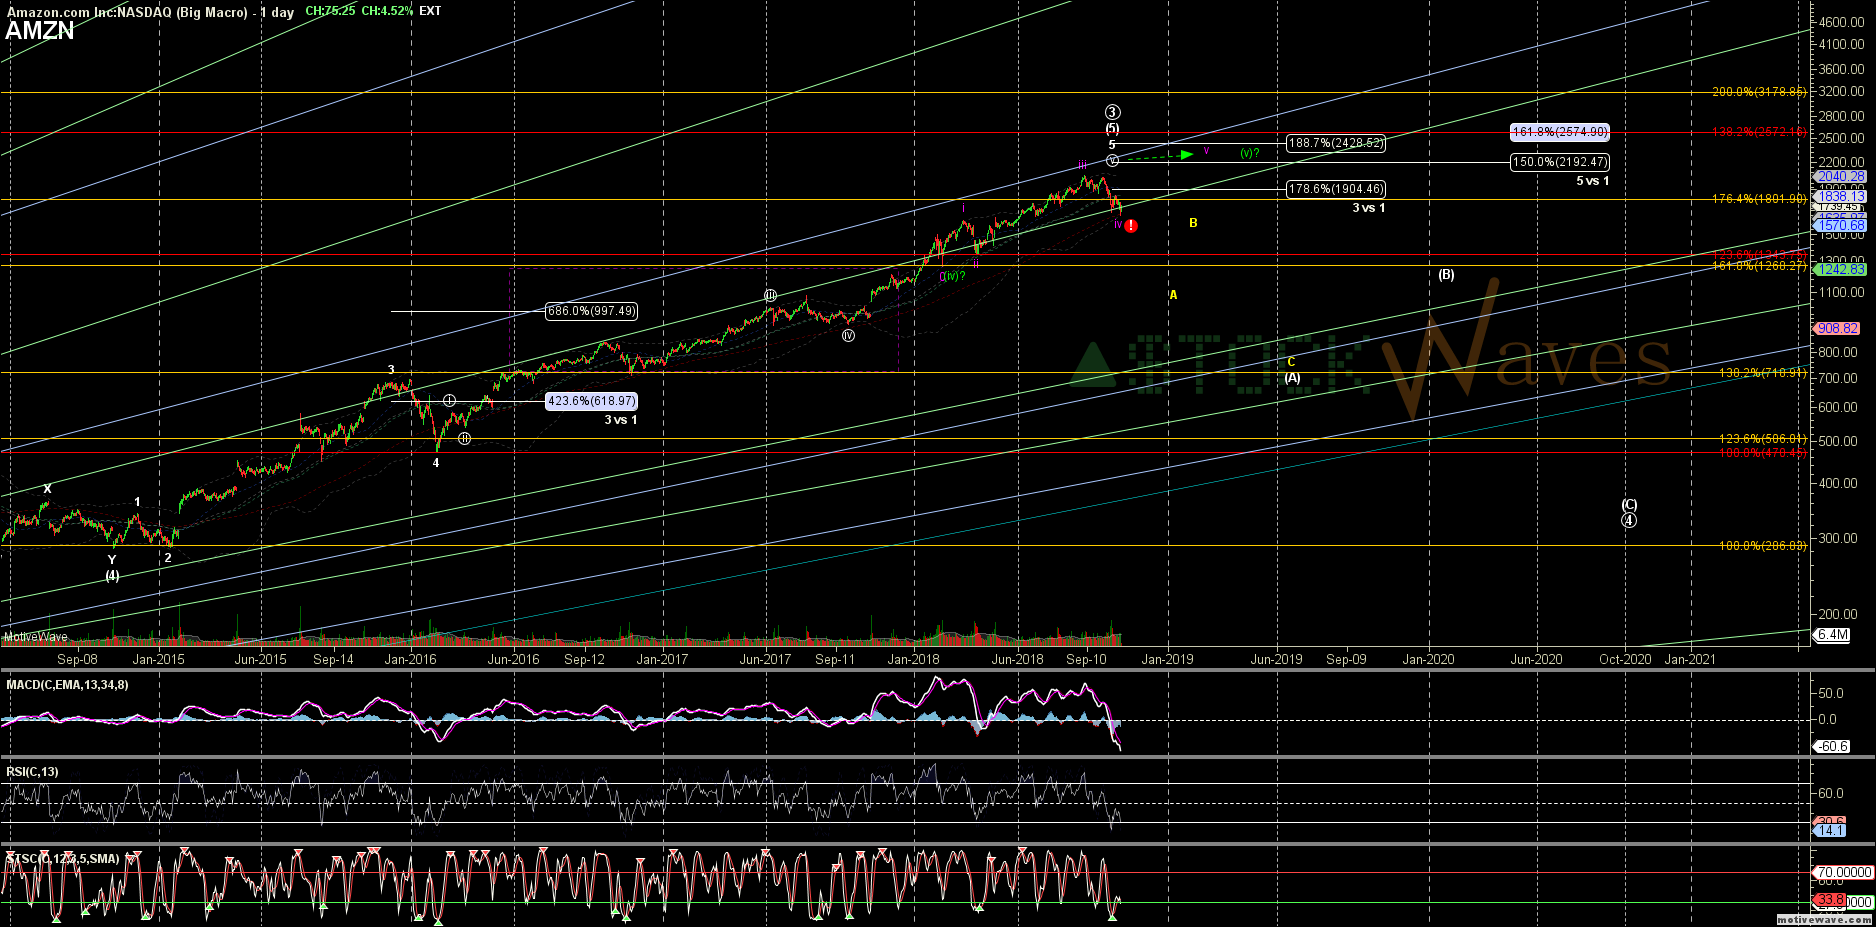Click the Amazon.com Inc:NASDAQ chart title
Viewport: 1876px width, 927px height.
150,12
